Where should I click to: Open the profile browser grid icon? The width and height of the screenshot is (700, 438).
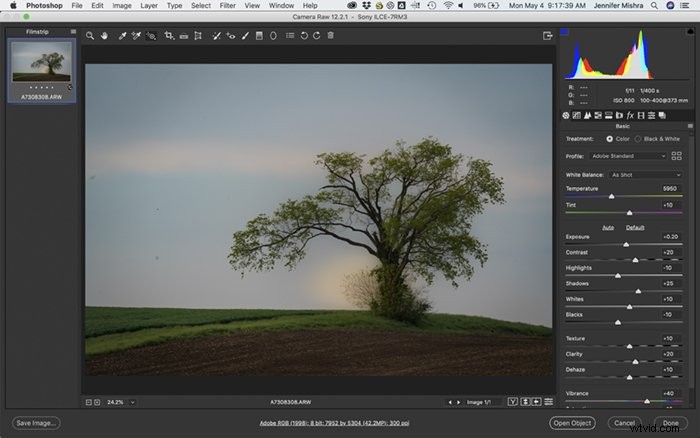(x=676, y=156)
